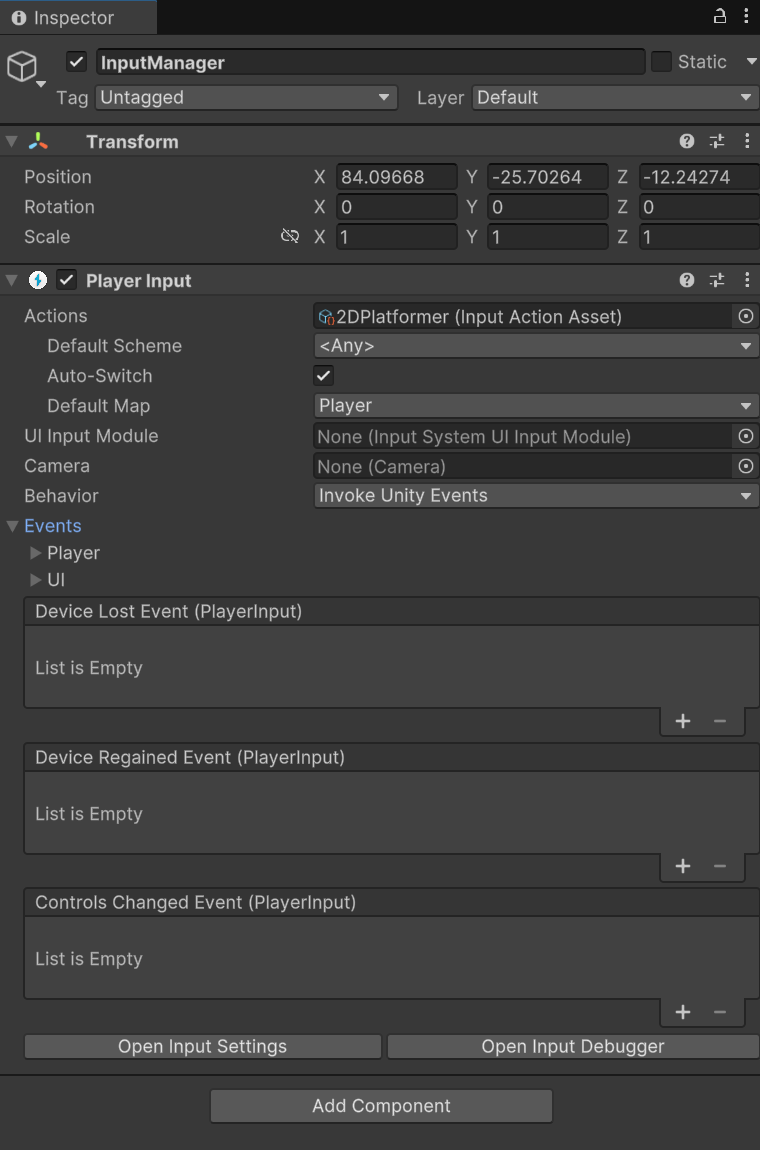The width and height of the screenshot is (760, 1150).
Task: Click the Add Component button
Action: [381, 1106]
